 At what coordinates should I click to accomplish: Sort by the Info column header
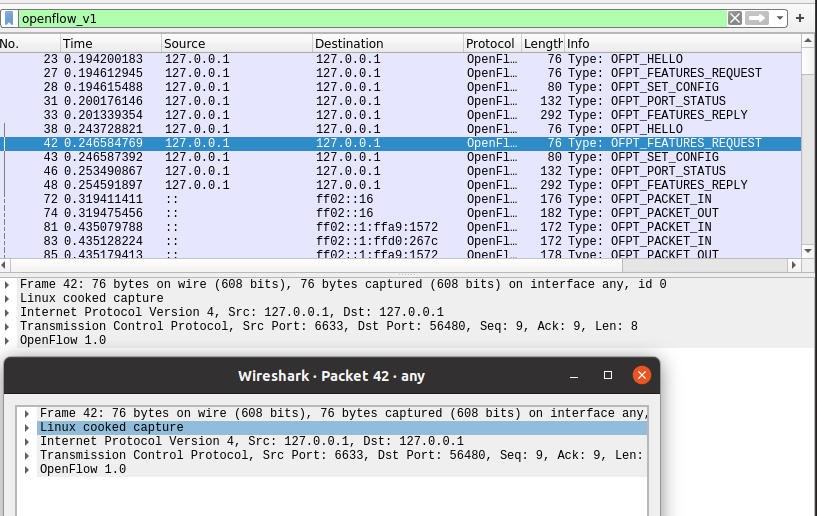tap(683, 44)
